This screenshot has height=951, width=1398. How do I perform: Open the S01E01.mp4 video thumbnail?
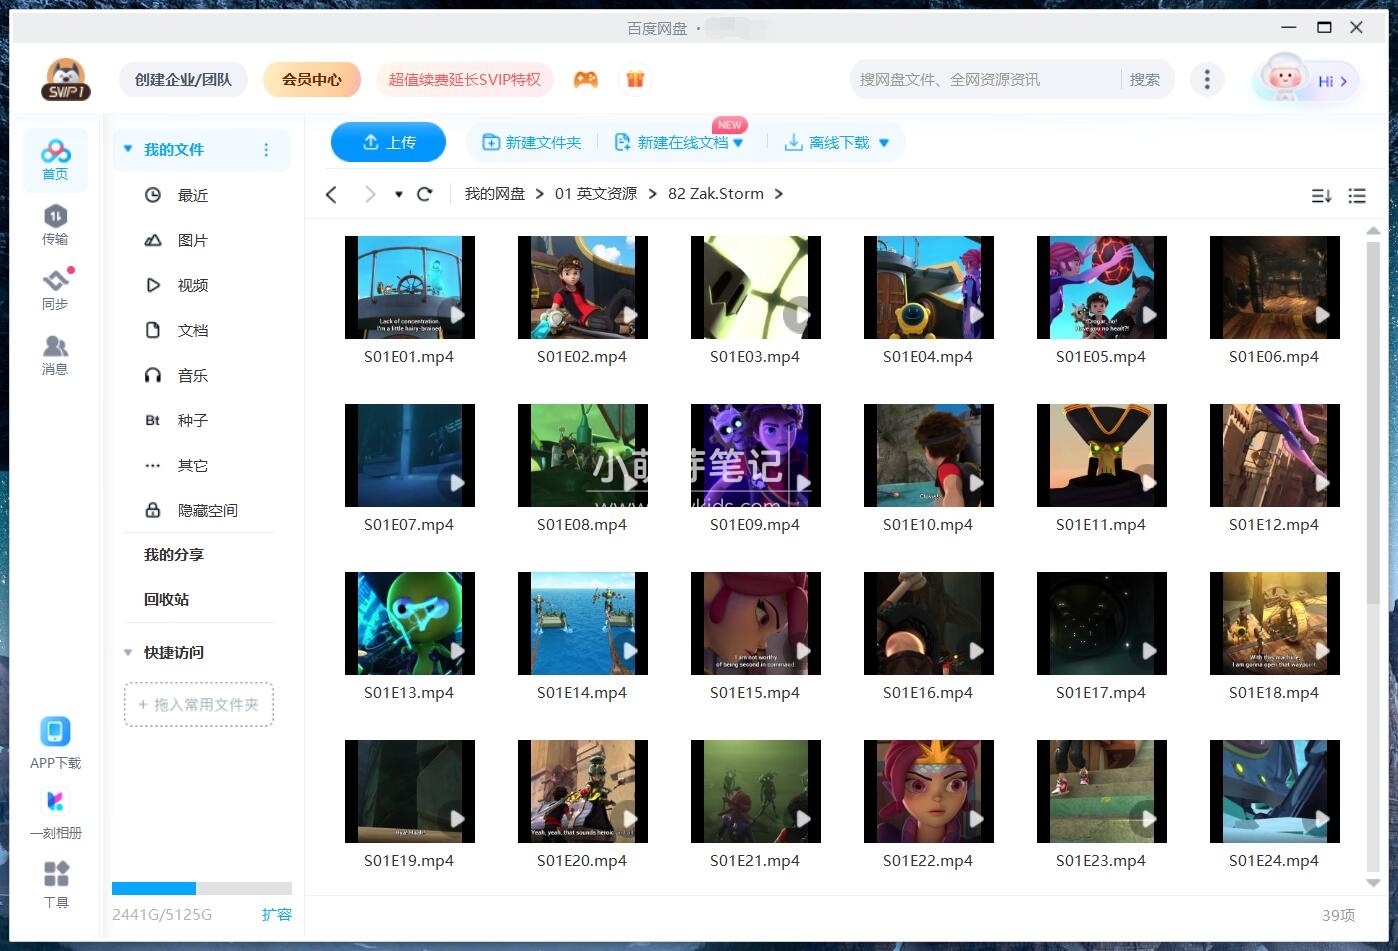tap(409, 287)
